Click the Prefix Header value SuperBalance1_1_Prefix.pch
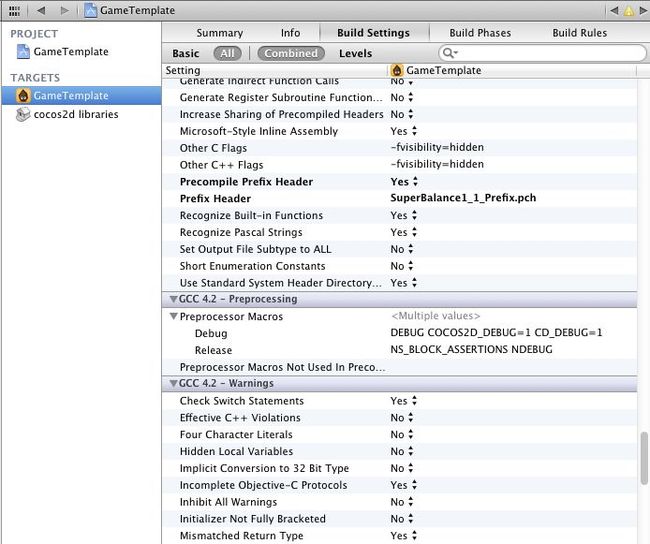This screenshot has width=650, height=544. (463, 198)
